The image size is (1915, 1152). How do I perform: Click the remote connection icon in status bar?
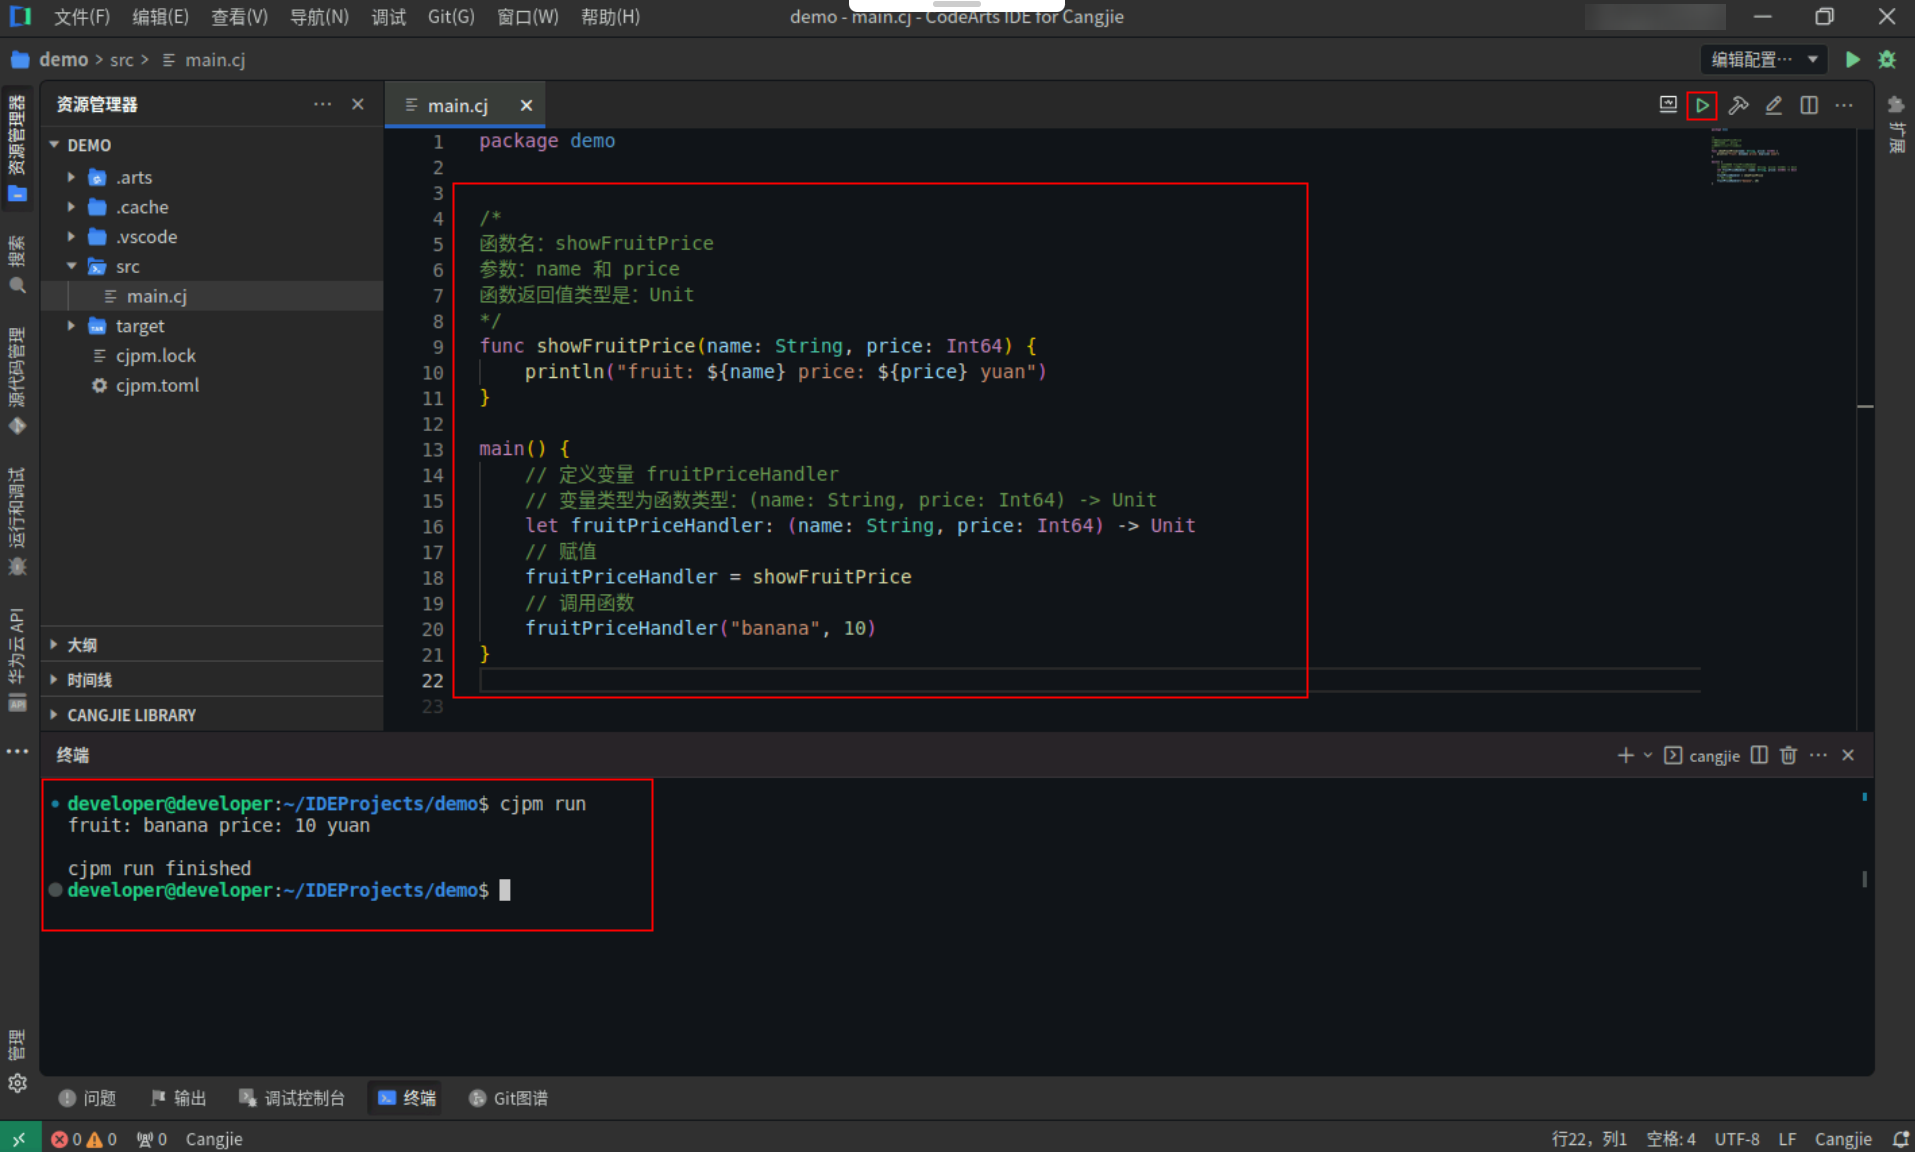pos(20,1138)
